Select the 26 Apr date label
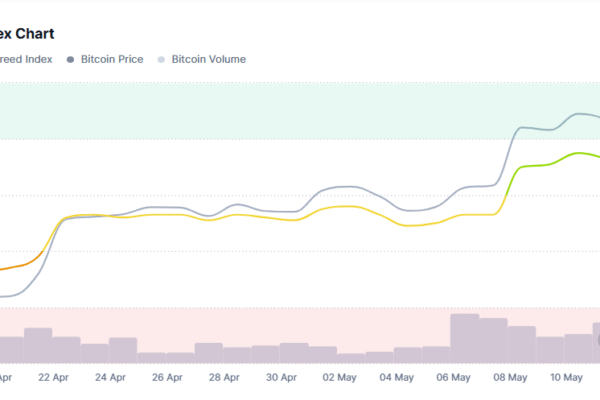Screen dimensions: 600x400 tap(167, 377)
